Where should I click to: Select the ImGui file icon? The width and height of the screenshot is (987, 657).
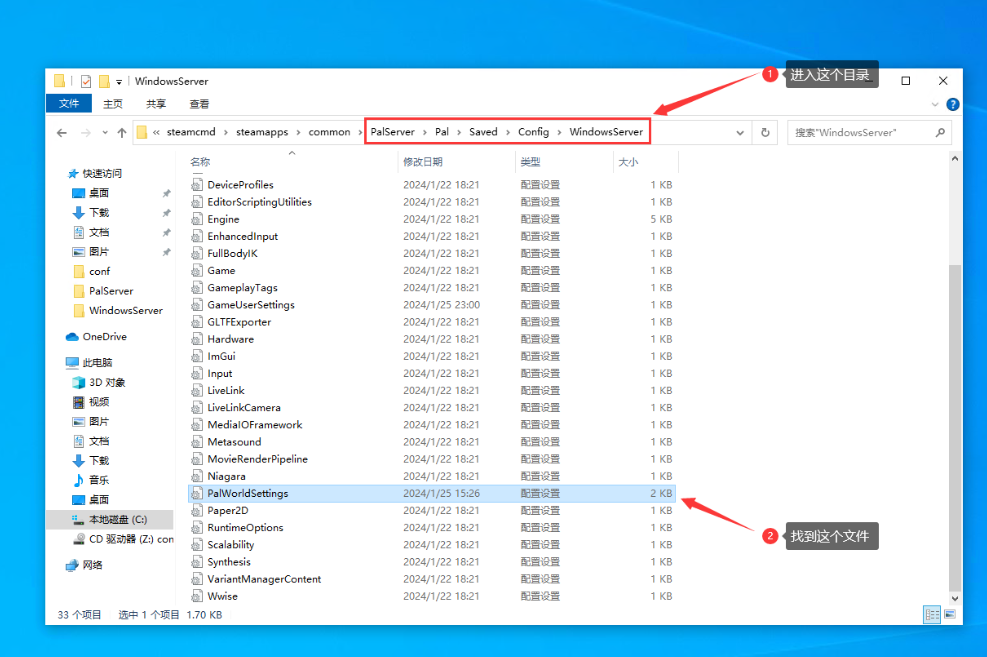[x=197, y=356]
